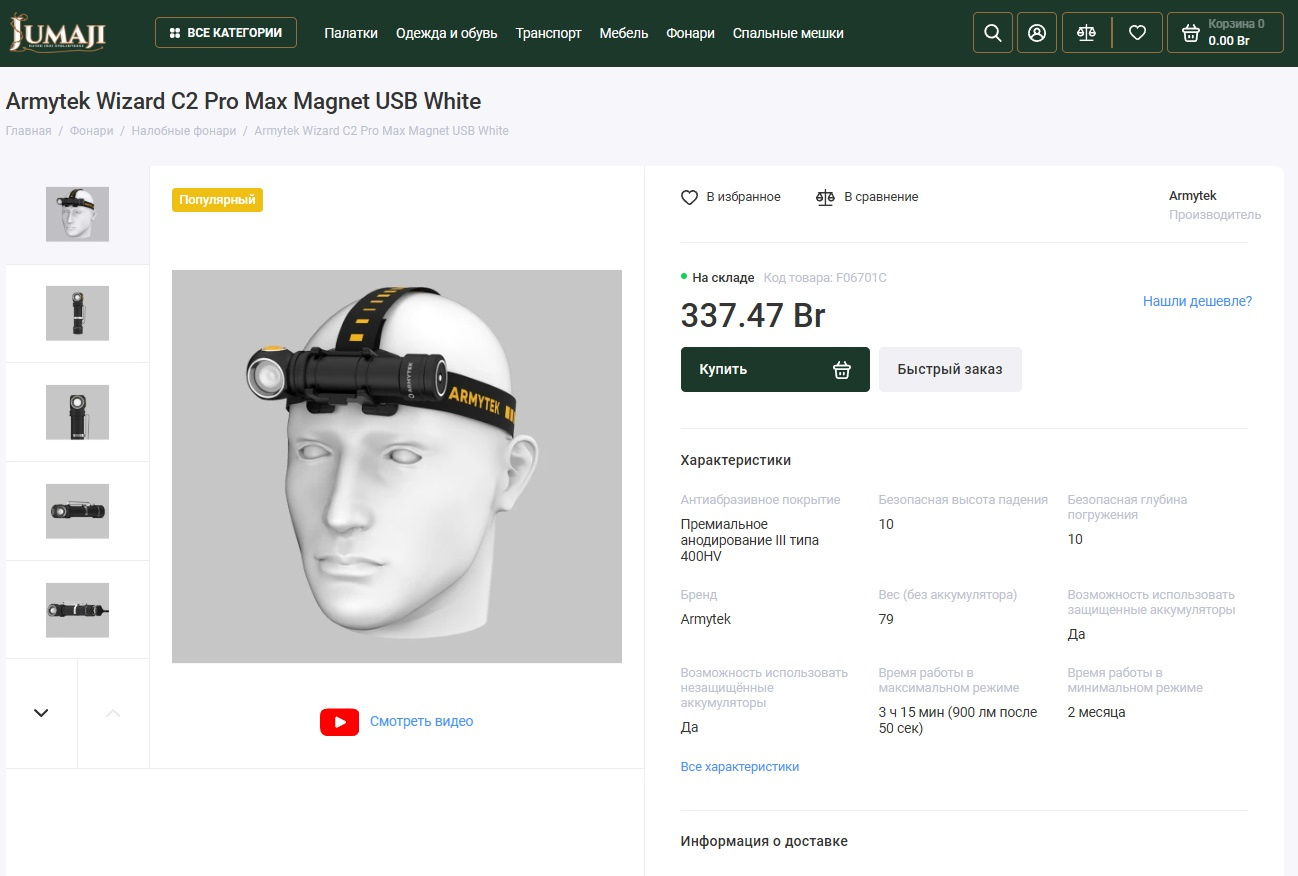Image resolution: width=1298 pixels, height=876 pixels.
Task: Show next thumbnails with down chevron
Action: 41,713
